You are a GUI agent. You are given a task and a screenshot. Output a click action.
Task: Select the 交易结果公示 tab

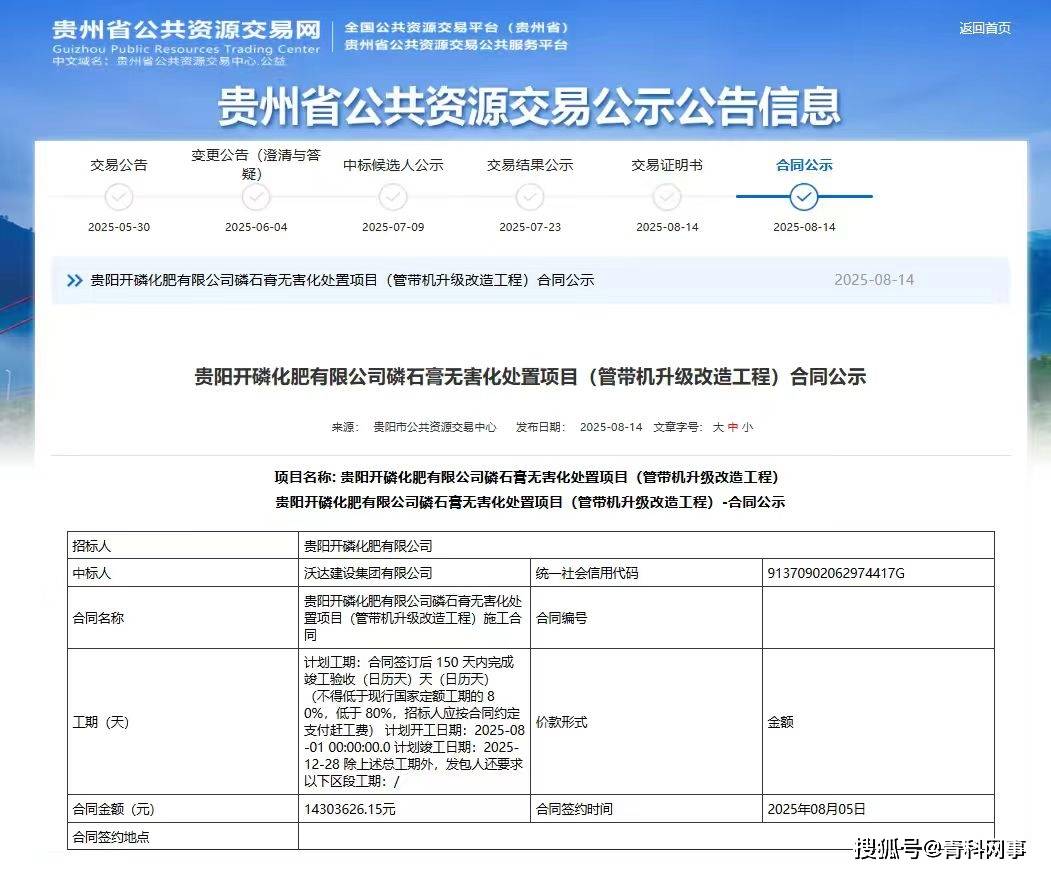(530, 165)
